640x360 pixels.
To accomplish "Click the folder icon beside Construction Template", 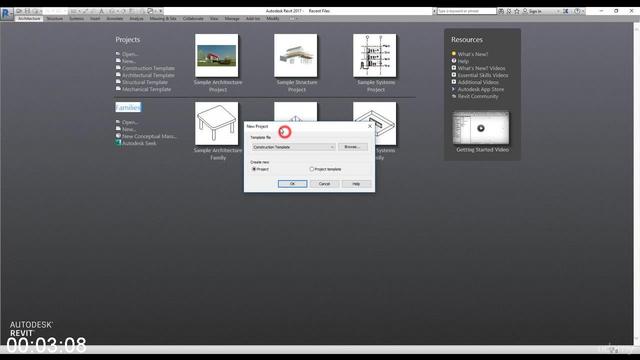I will click(x=118, y=68).
